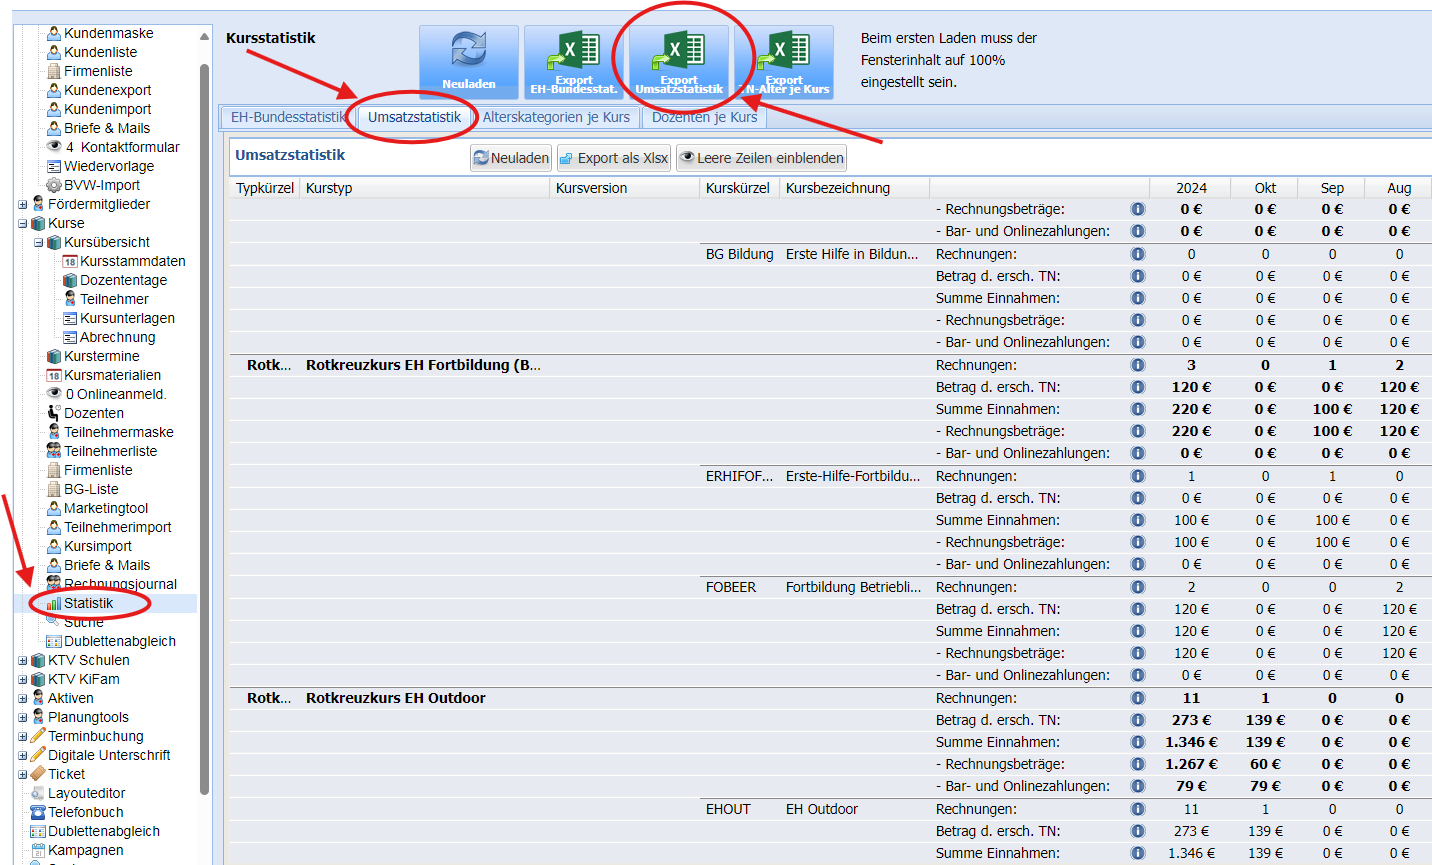
Task: Open Statistik in the sidebar tree
Action: 88,603
